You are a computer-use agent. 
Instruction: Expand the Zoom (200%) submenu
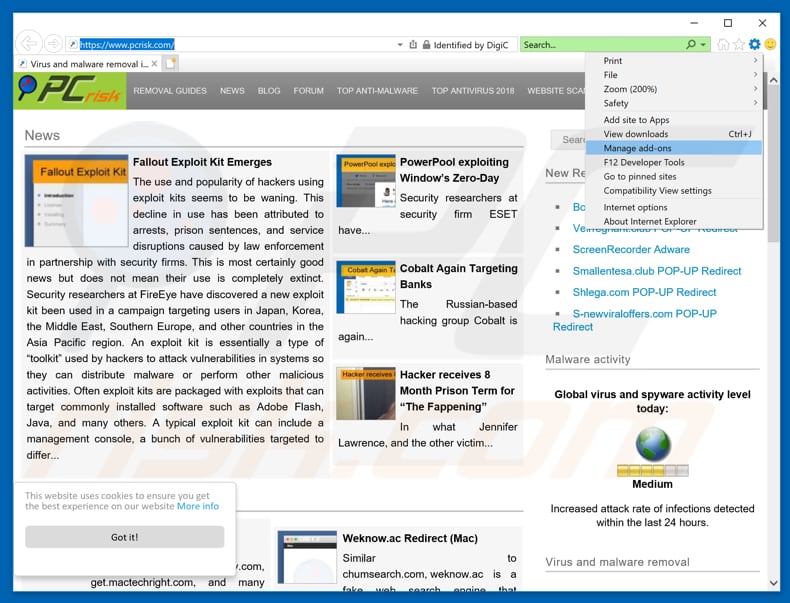tap(674, 89)
